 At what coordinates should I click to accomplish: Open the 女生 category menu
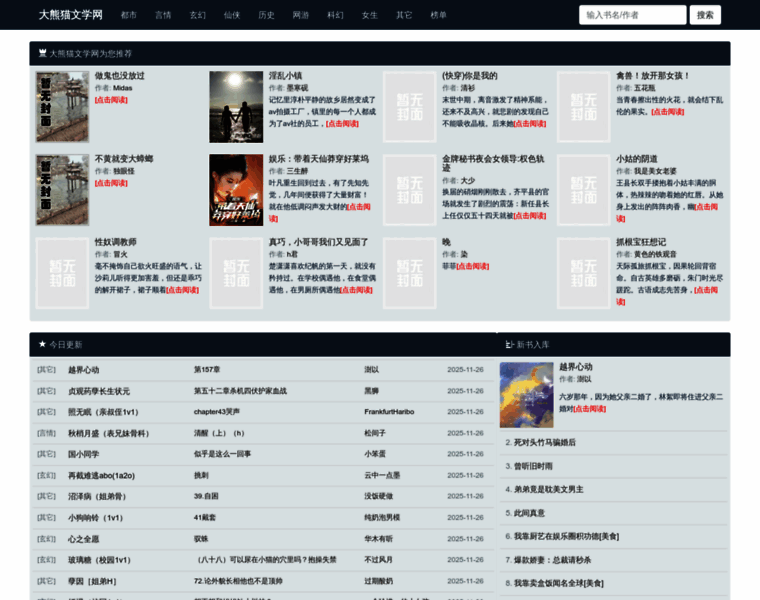[370, 15]
